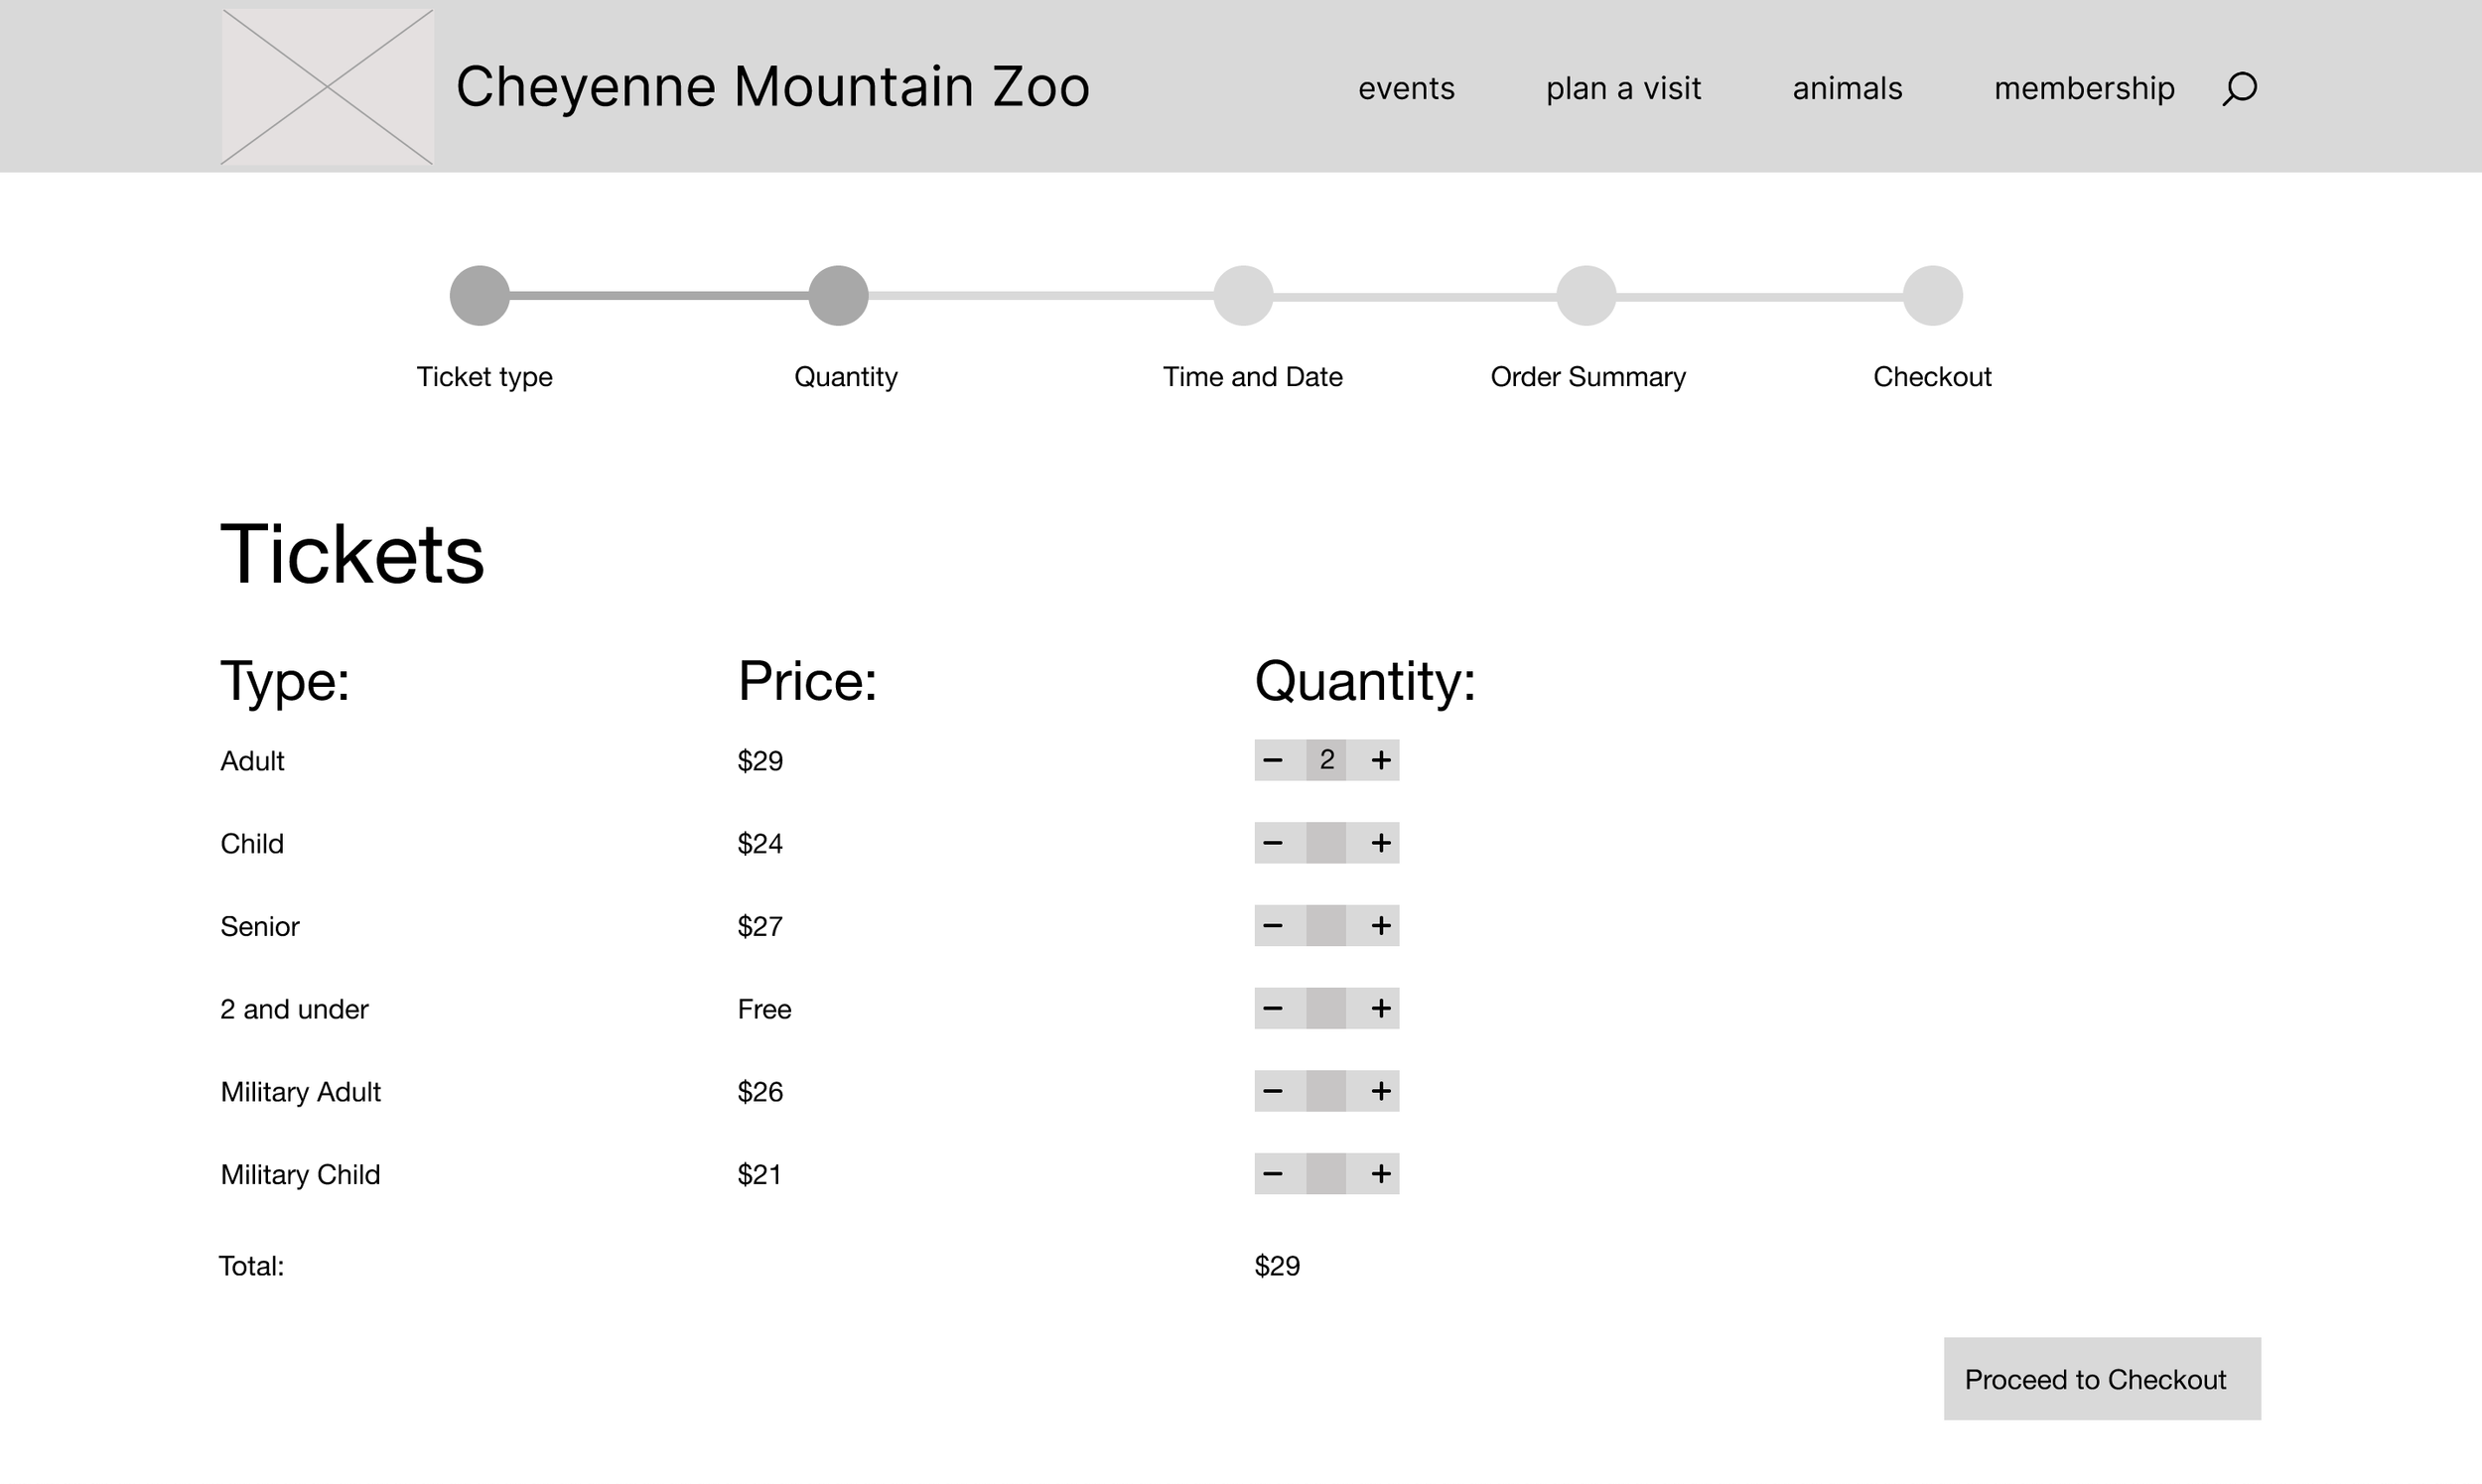Click the Adult quantity number field
This screenshot has width=2482, height=1484.
[x=1326, y=760]
